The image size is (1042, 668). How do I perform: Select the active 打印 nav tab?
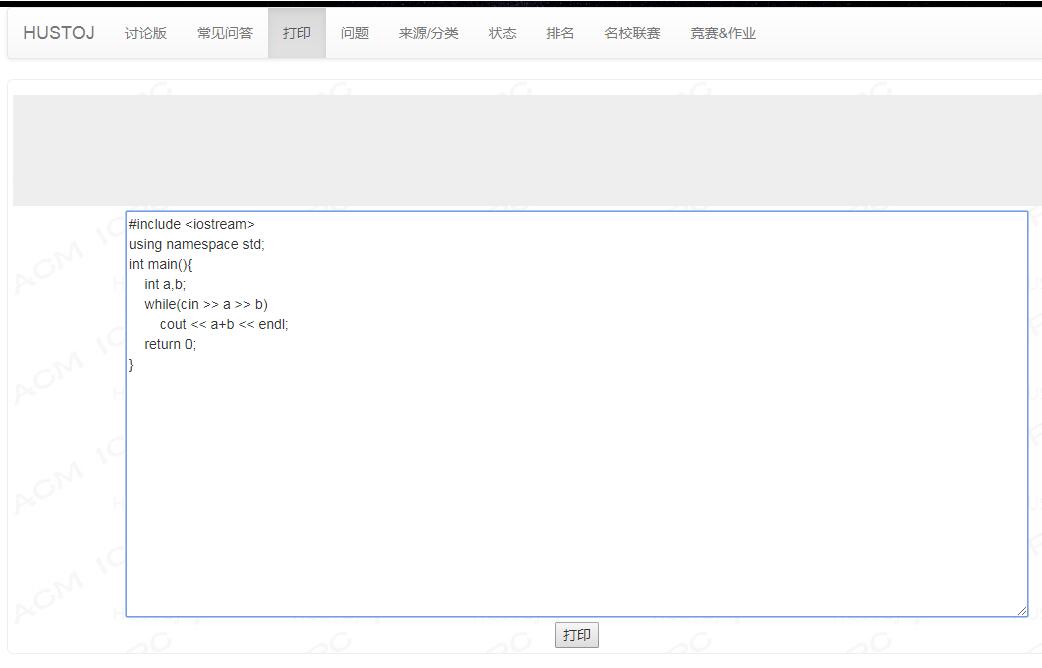[296, 33]
